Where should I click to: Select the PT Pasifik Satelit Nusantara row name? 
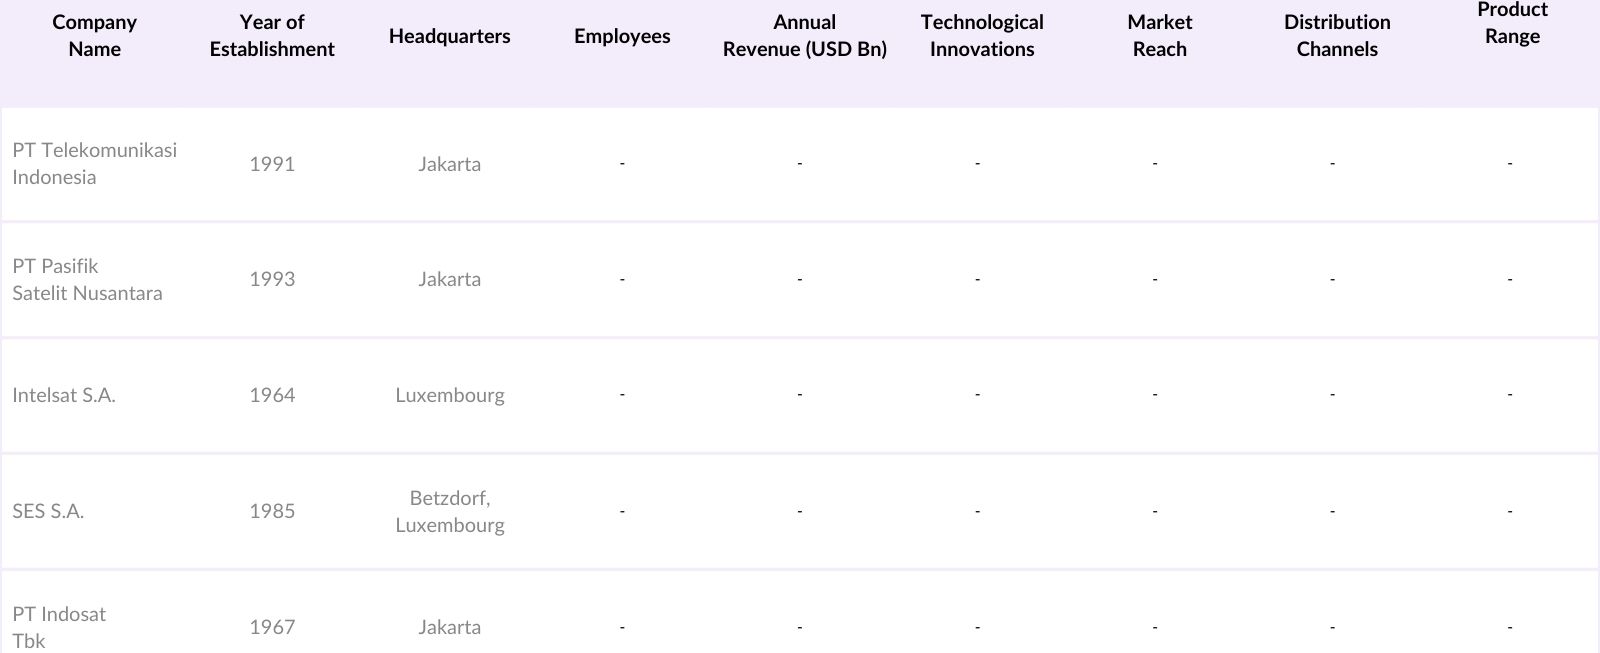(87, 279)
